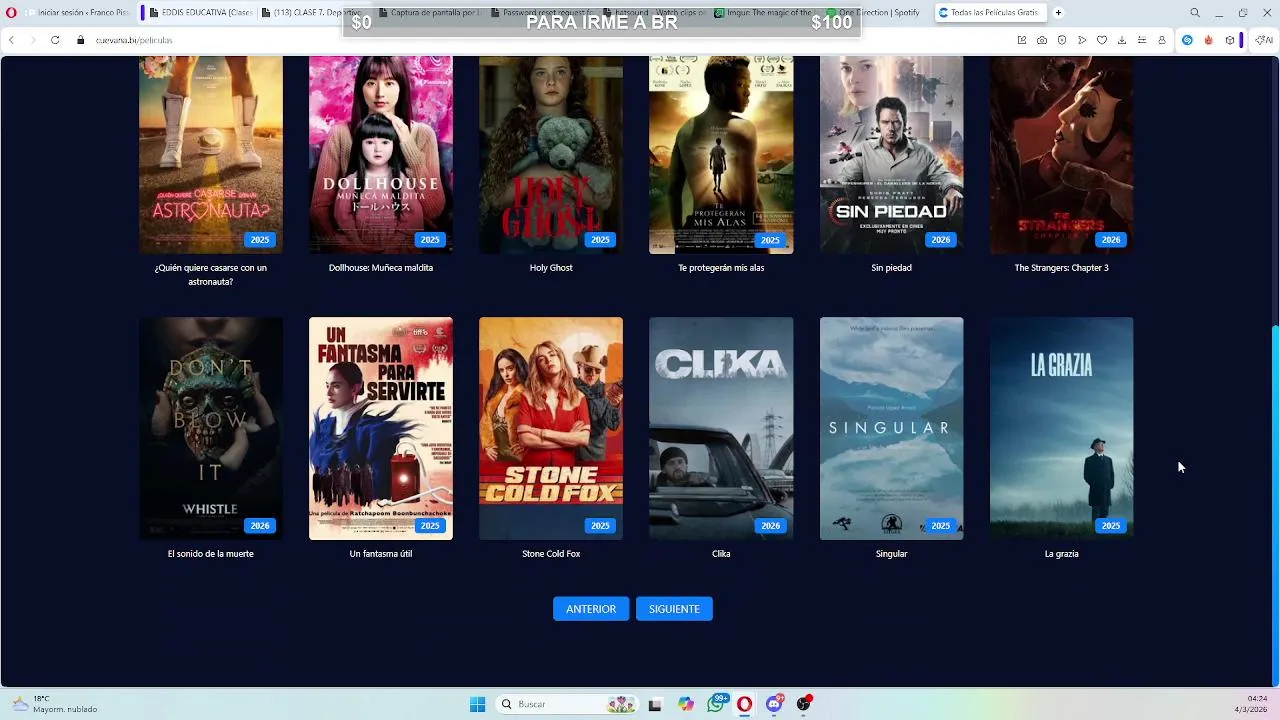
Task: Click the La grazia title text
Action: point(1061,554)
